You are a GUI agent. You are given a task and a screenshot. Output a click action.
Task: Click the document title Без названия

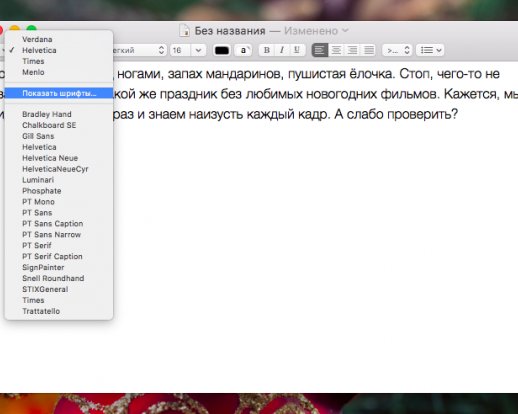(230, 31)
